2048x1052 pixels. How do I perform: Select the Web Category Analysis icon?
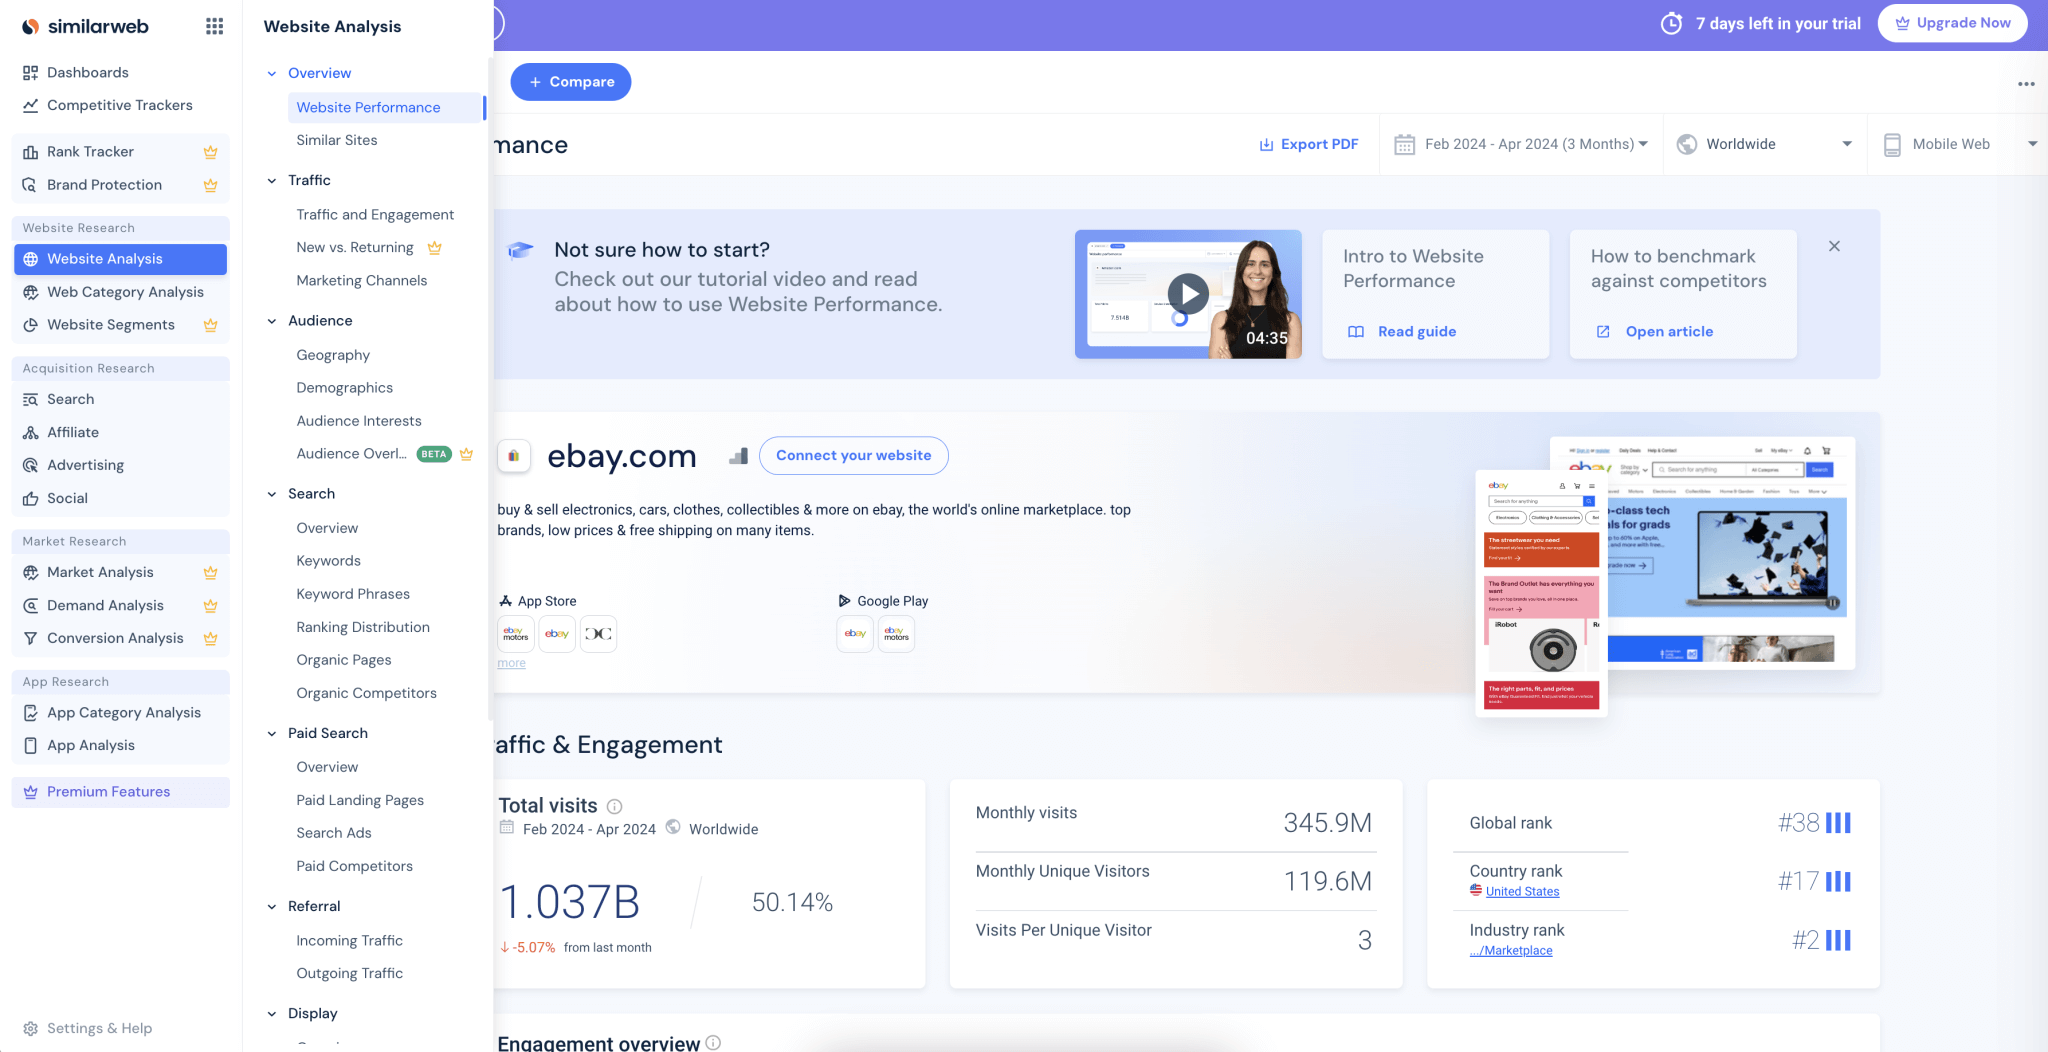tap(31, 292)
